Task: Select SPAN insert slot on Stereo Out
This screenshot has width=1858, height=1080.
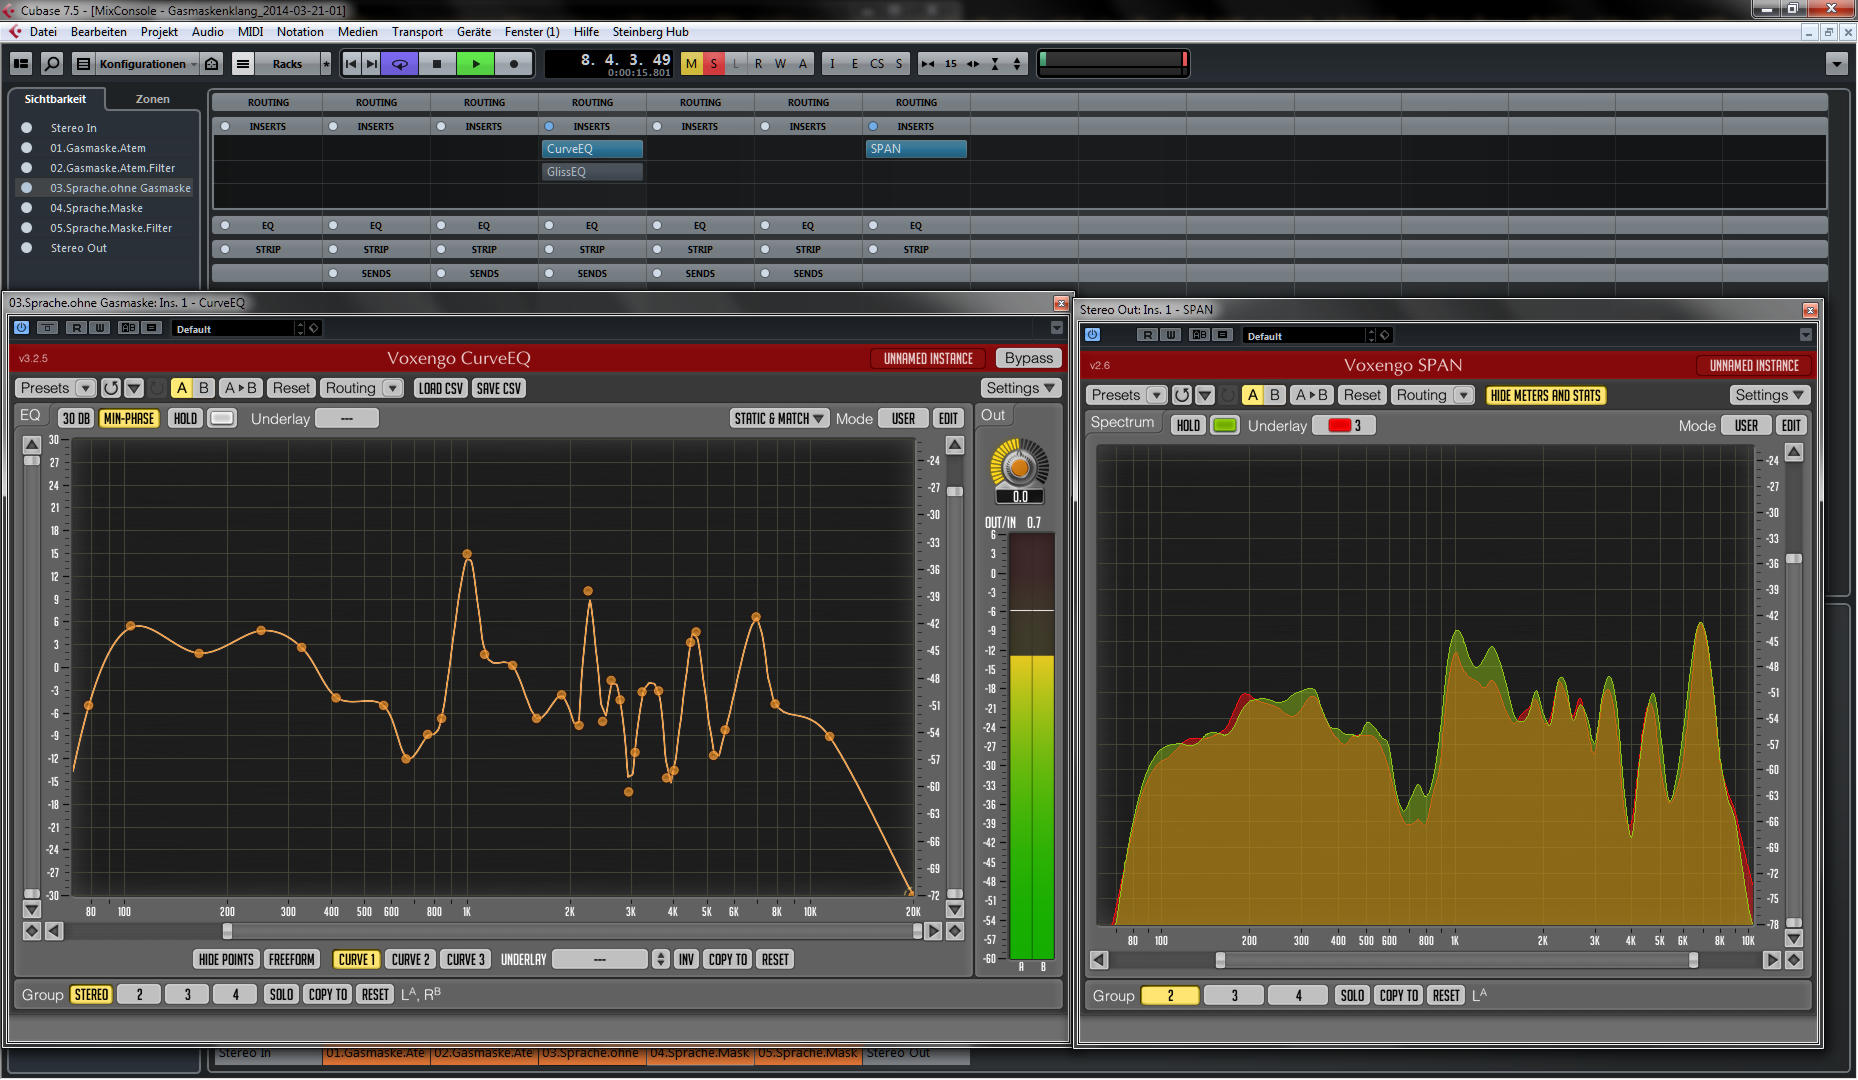Action: click(x=916, y=149)
